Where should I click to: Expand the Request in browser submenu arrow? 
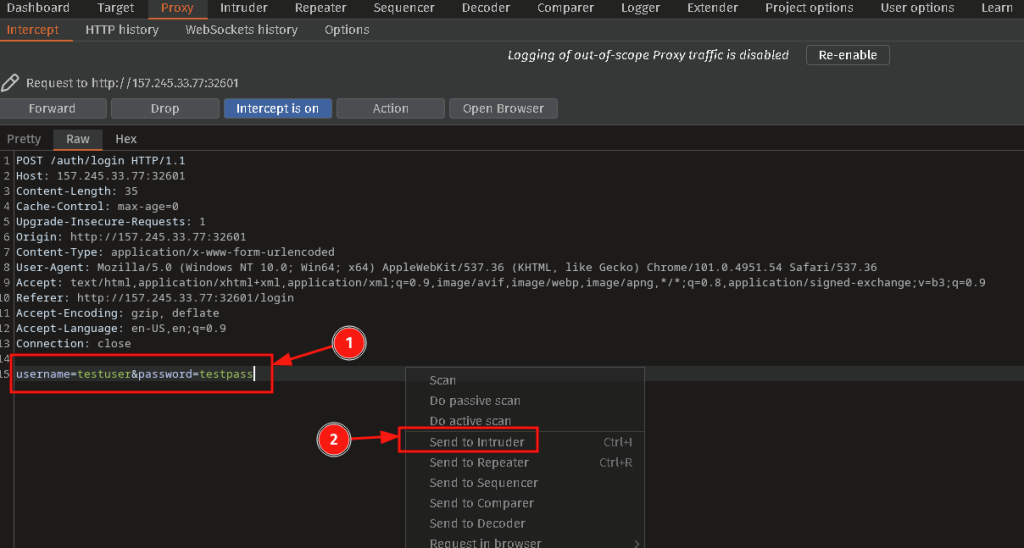pyautogui.click(x=637, y=543)
